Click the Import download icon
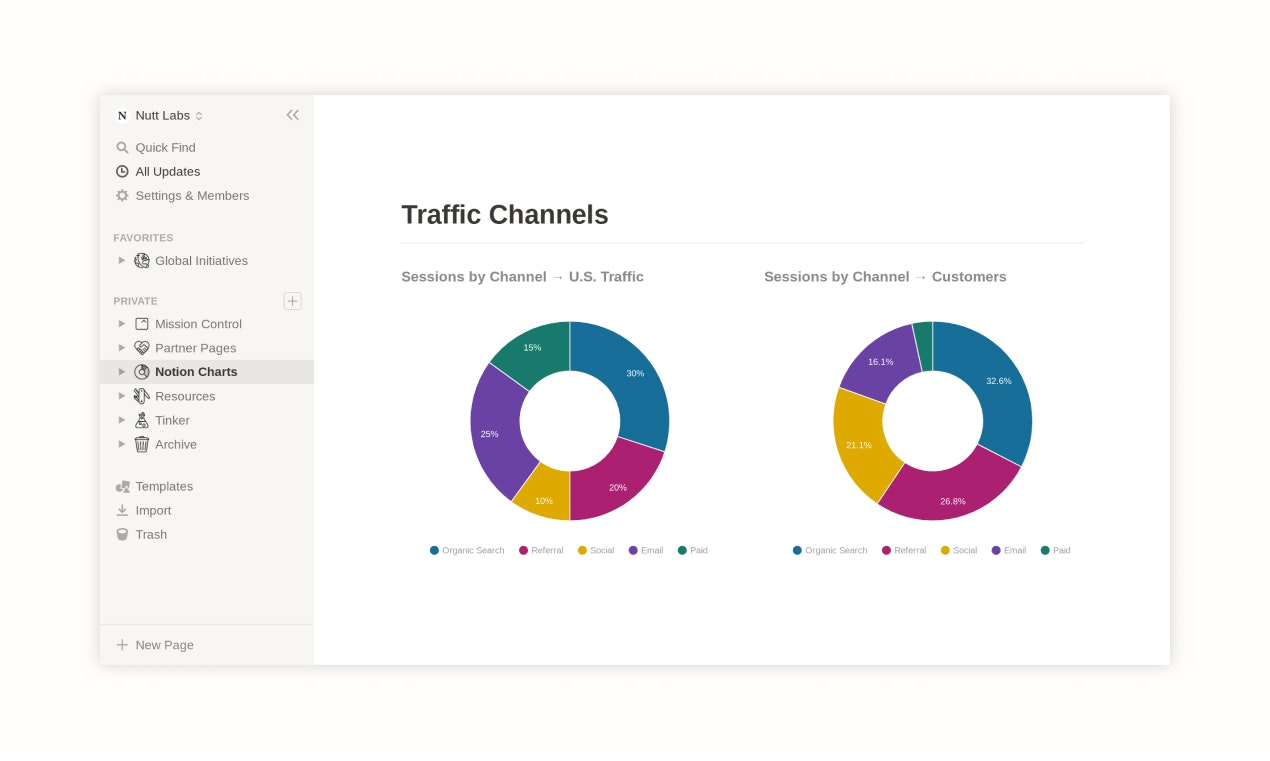The image size is (1270, 761). coord(122,510)
